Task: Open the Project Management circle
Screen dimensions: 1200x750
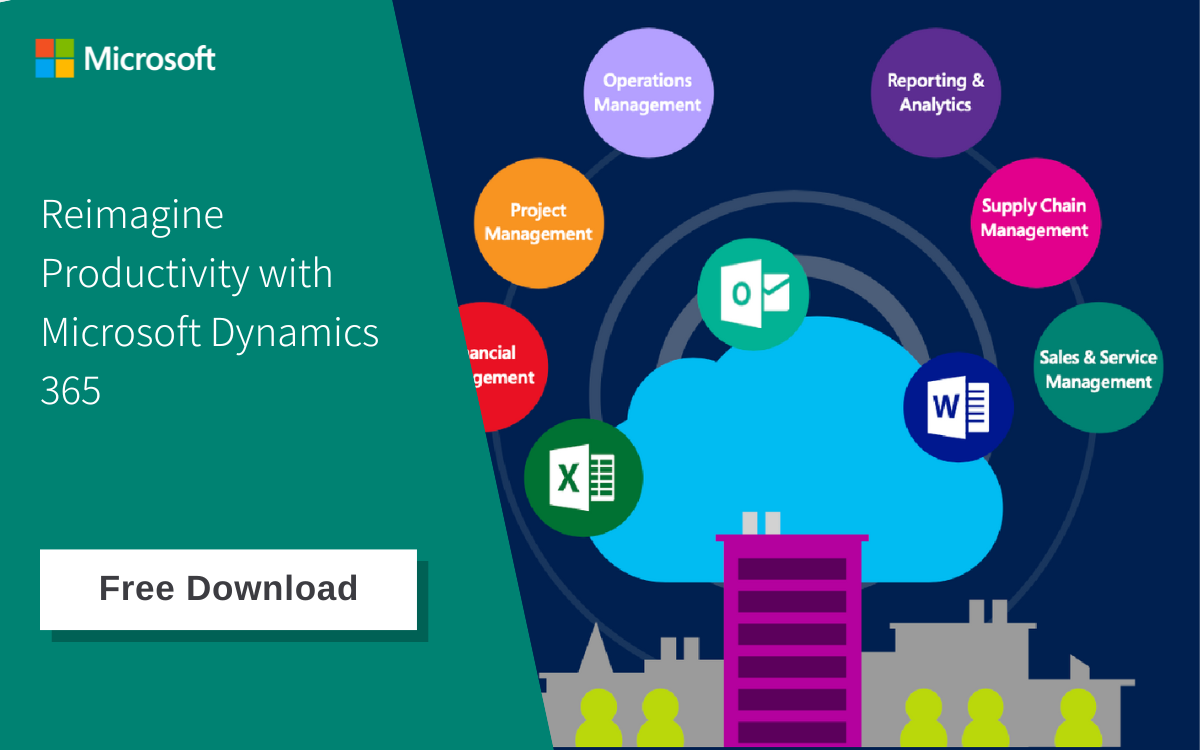Action: coord(539,222)
